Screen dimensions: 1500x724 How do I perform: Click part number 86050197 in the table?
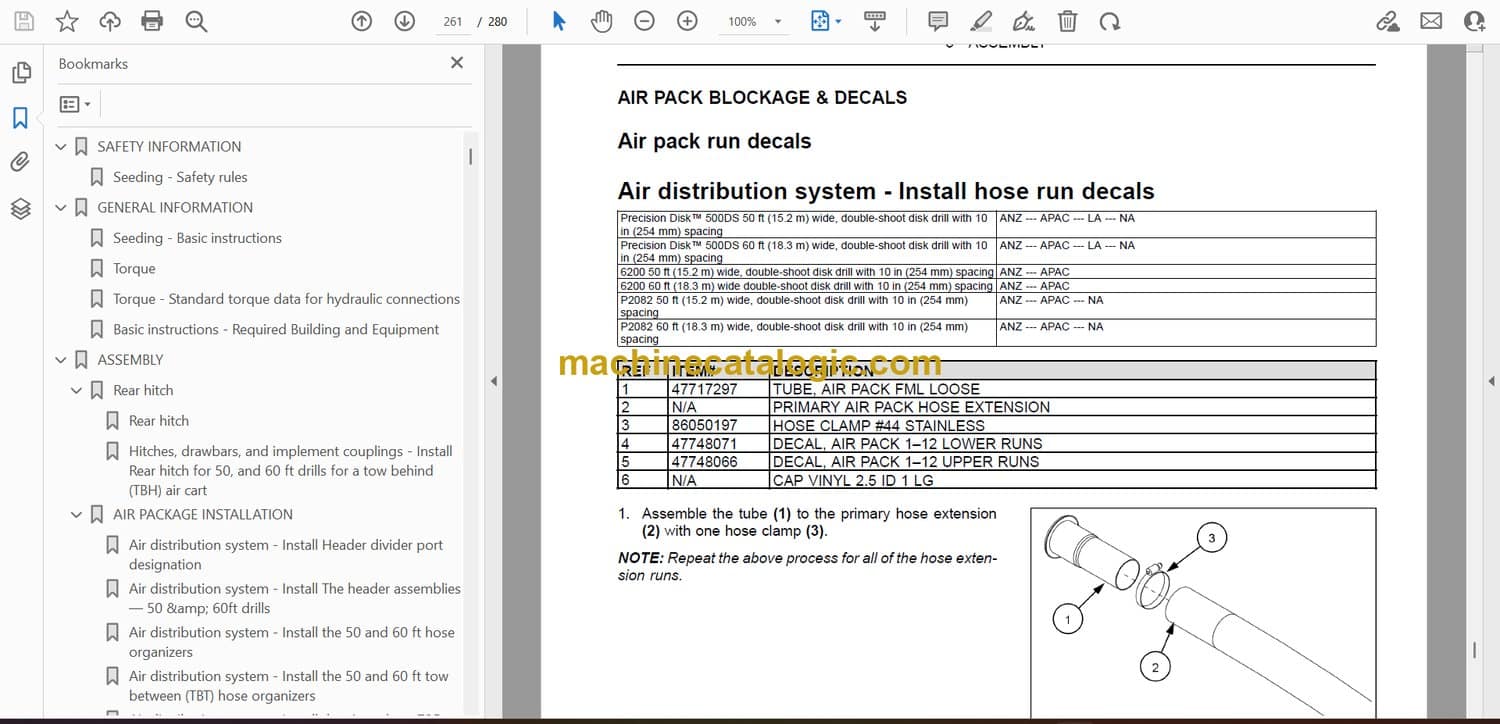[x=705, y=425]
